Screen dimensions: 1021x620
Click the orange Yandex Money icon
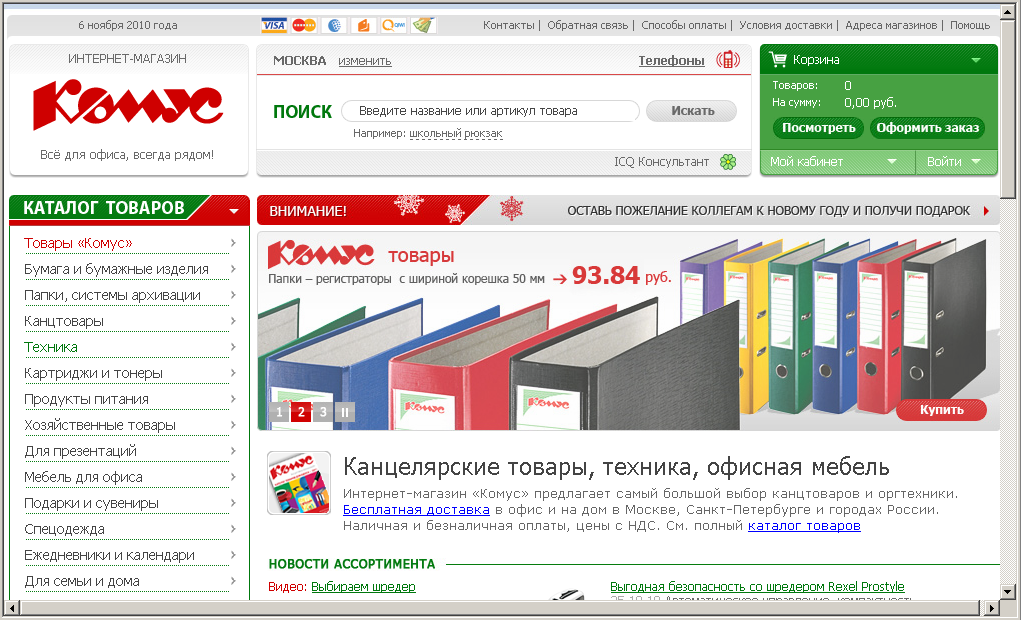(364, 25)
